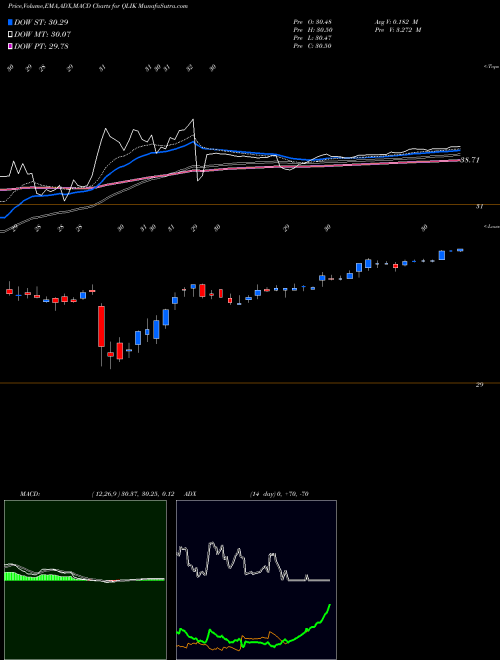500x660 pixels.
Task: Click the MACD panel heading
Action: [x=29, y=494]
